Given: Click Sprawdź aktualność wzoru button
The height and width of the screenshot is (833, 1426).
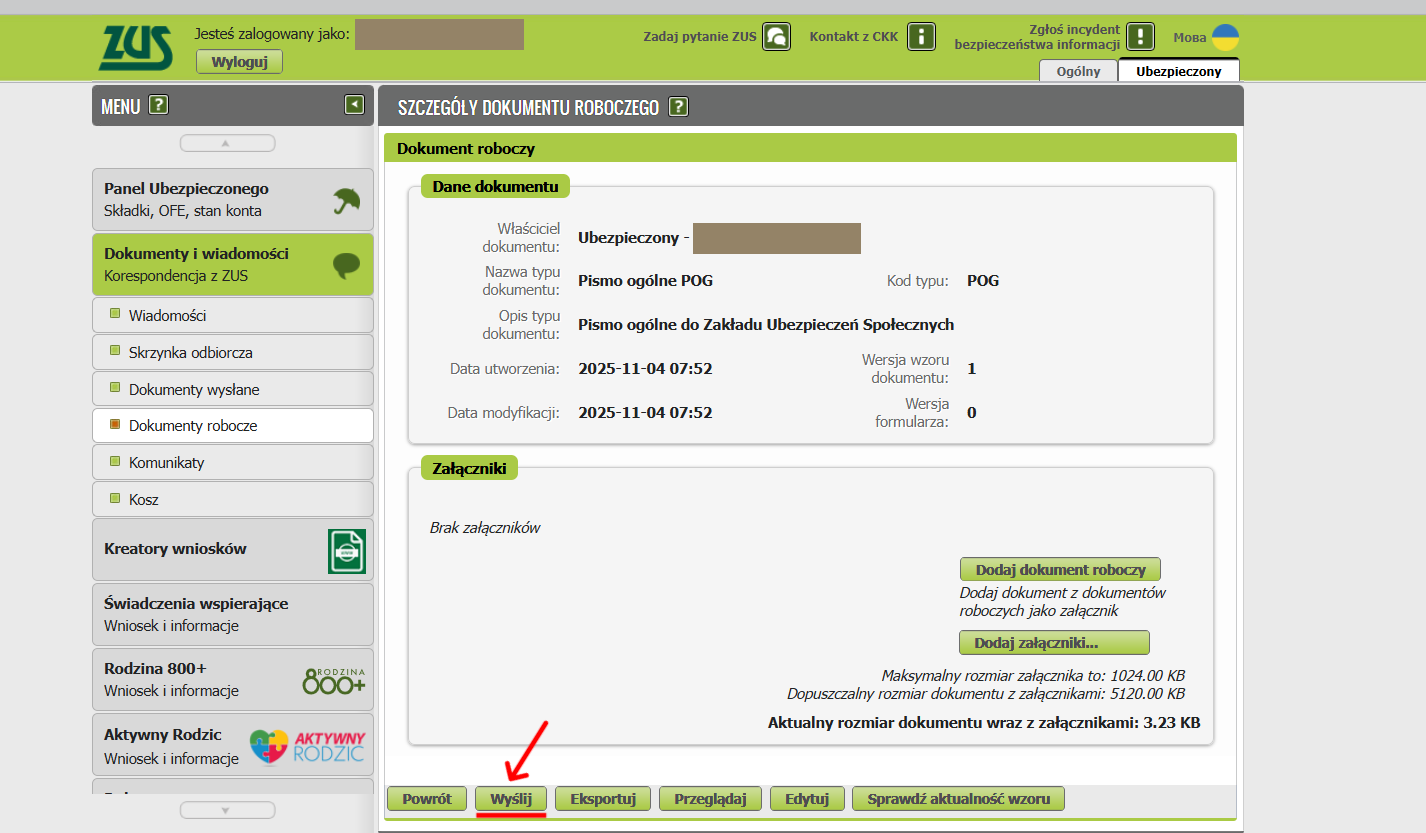Looking at the screenshot, I should [x=958, y=799].
